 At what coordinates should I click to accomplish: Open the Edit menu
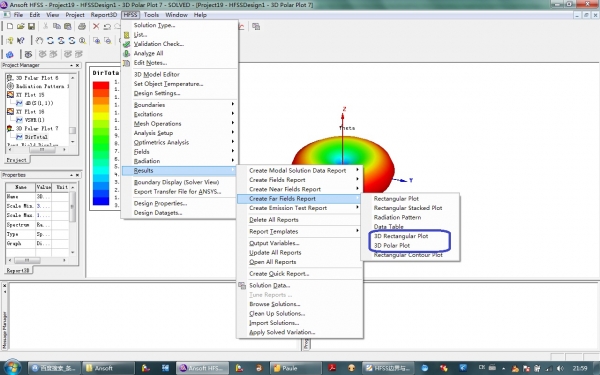coord(34,15)
